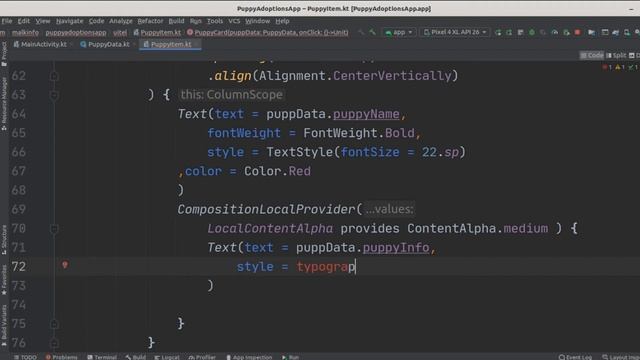Click Attach Debugger to Android Process icon
640x360 pixels.
pyautogui.click(x=566, y=32)
